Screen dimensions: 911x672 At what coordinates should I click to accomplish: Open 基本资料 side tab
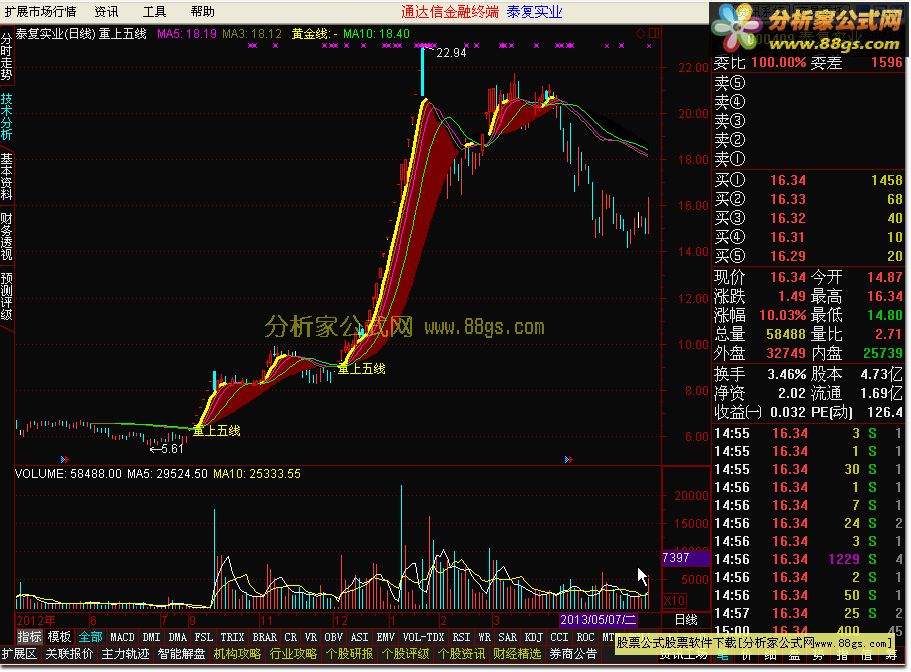coord(6,177)
